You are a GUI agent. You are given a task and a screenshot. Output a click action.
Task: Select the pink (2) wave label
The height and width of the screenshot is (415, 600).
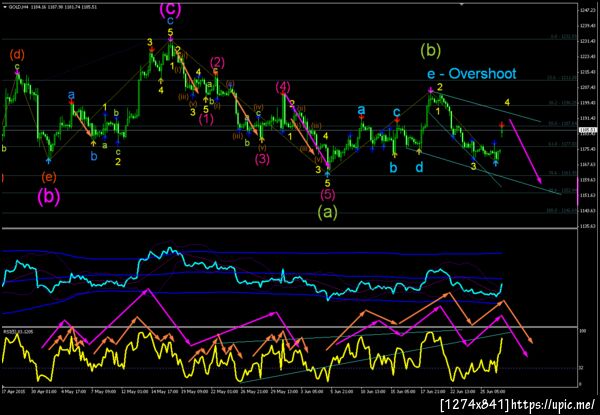[x=217, y=62]
